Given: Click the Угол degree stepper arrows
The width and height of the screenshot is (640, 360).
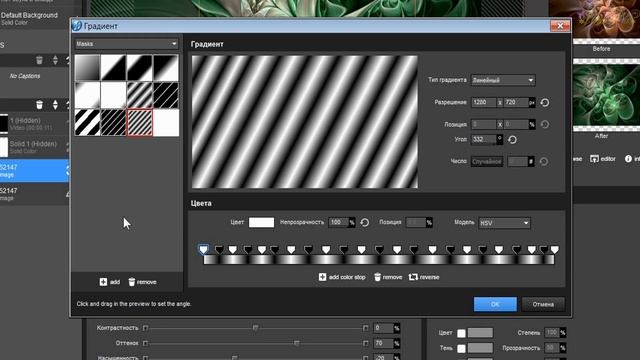Looking at the screenshot, I should pyautogui.click(x=499, y=140).
